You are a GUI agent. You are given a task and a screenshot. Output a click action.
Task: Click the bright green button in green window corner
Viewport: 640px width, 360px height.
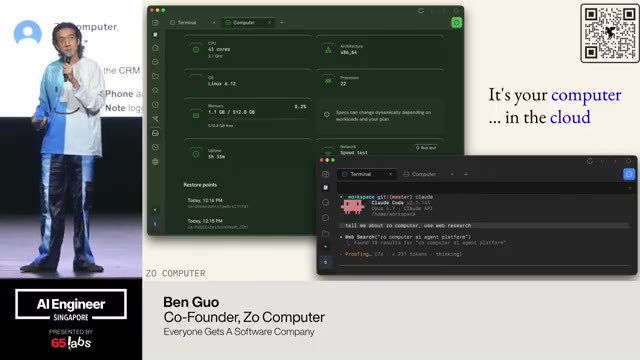(456, 22)
